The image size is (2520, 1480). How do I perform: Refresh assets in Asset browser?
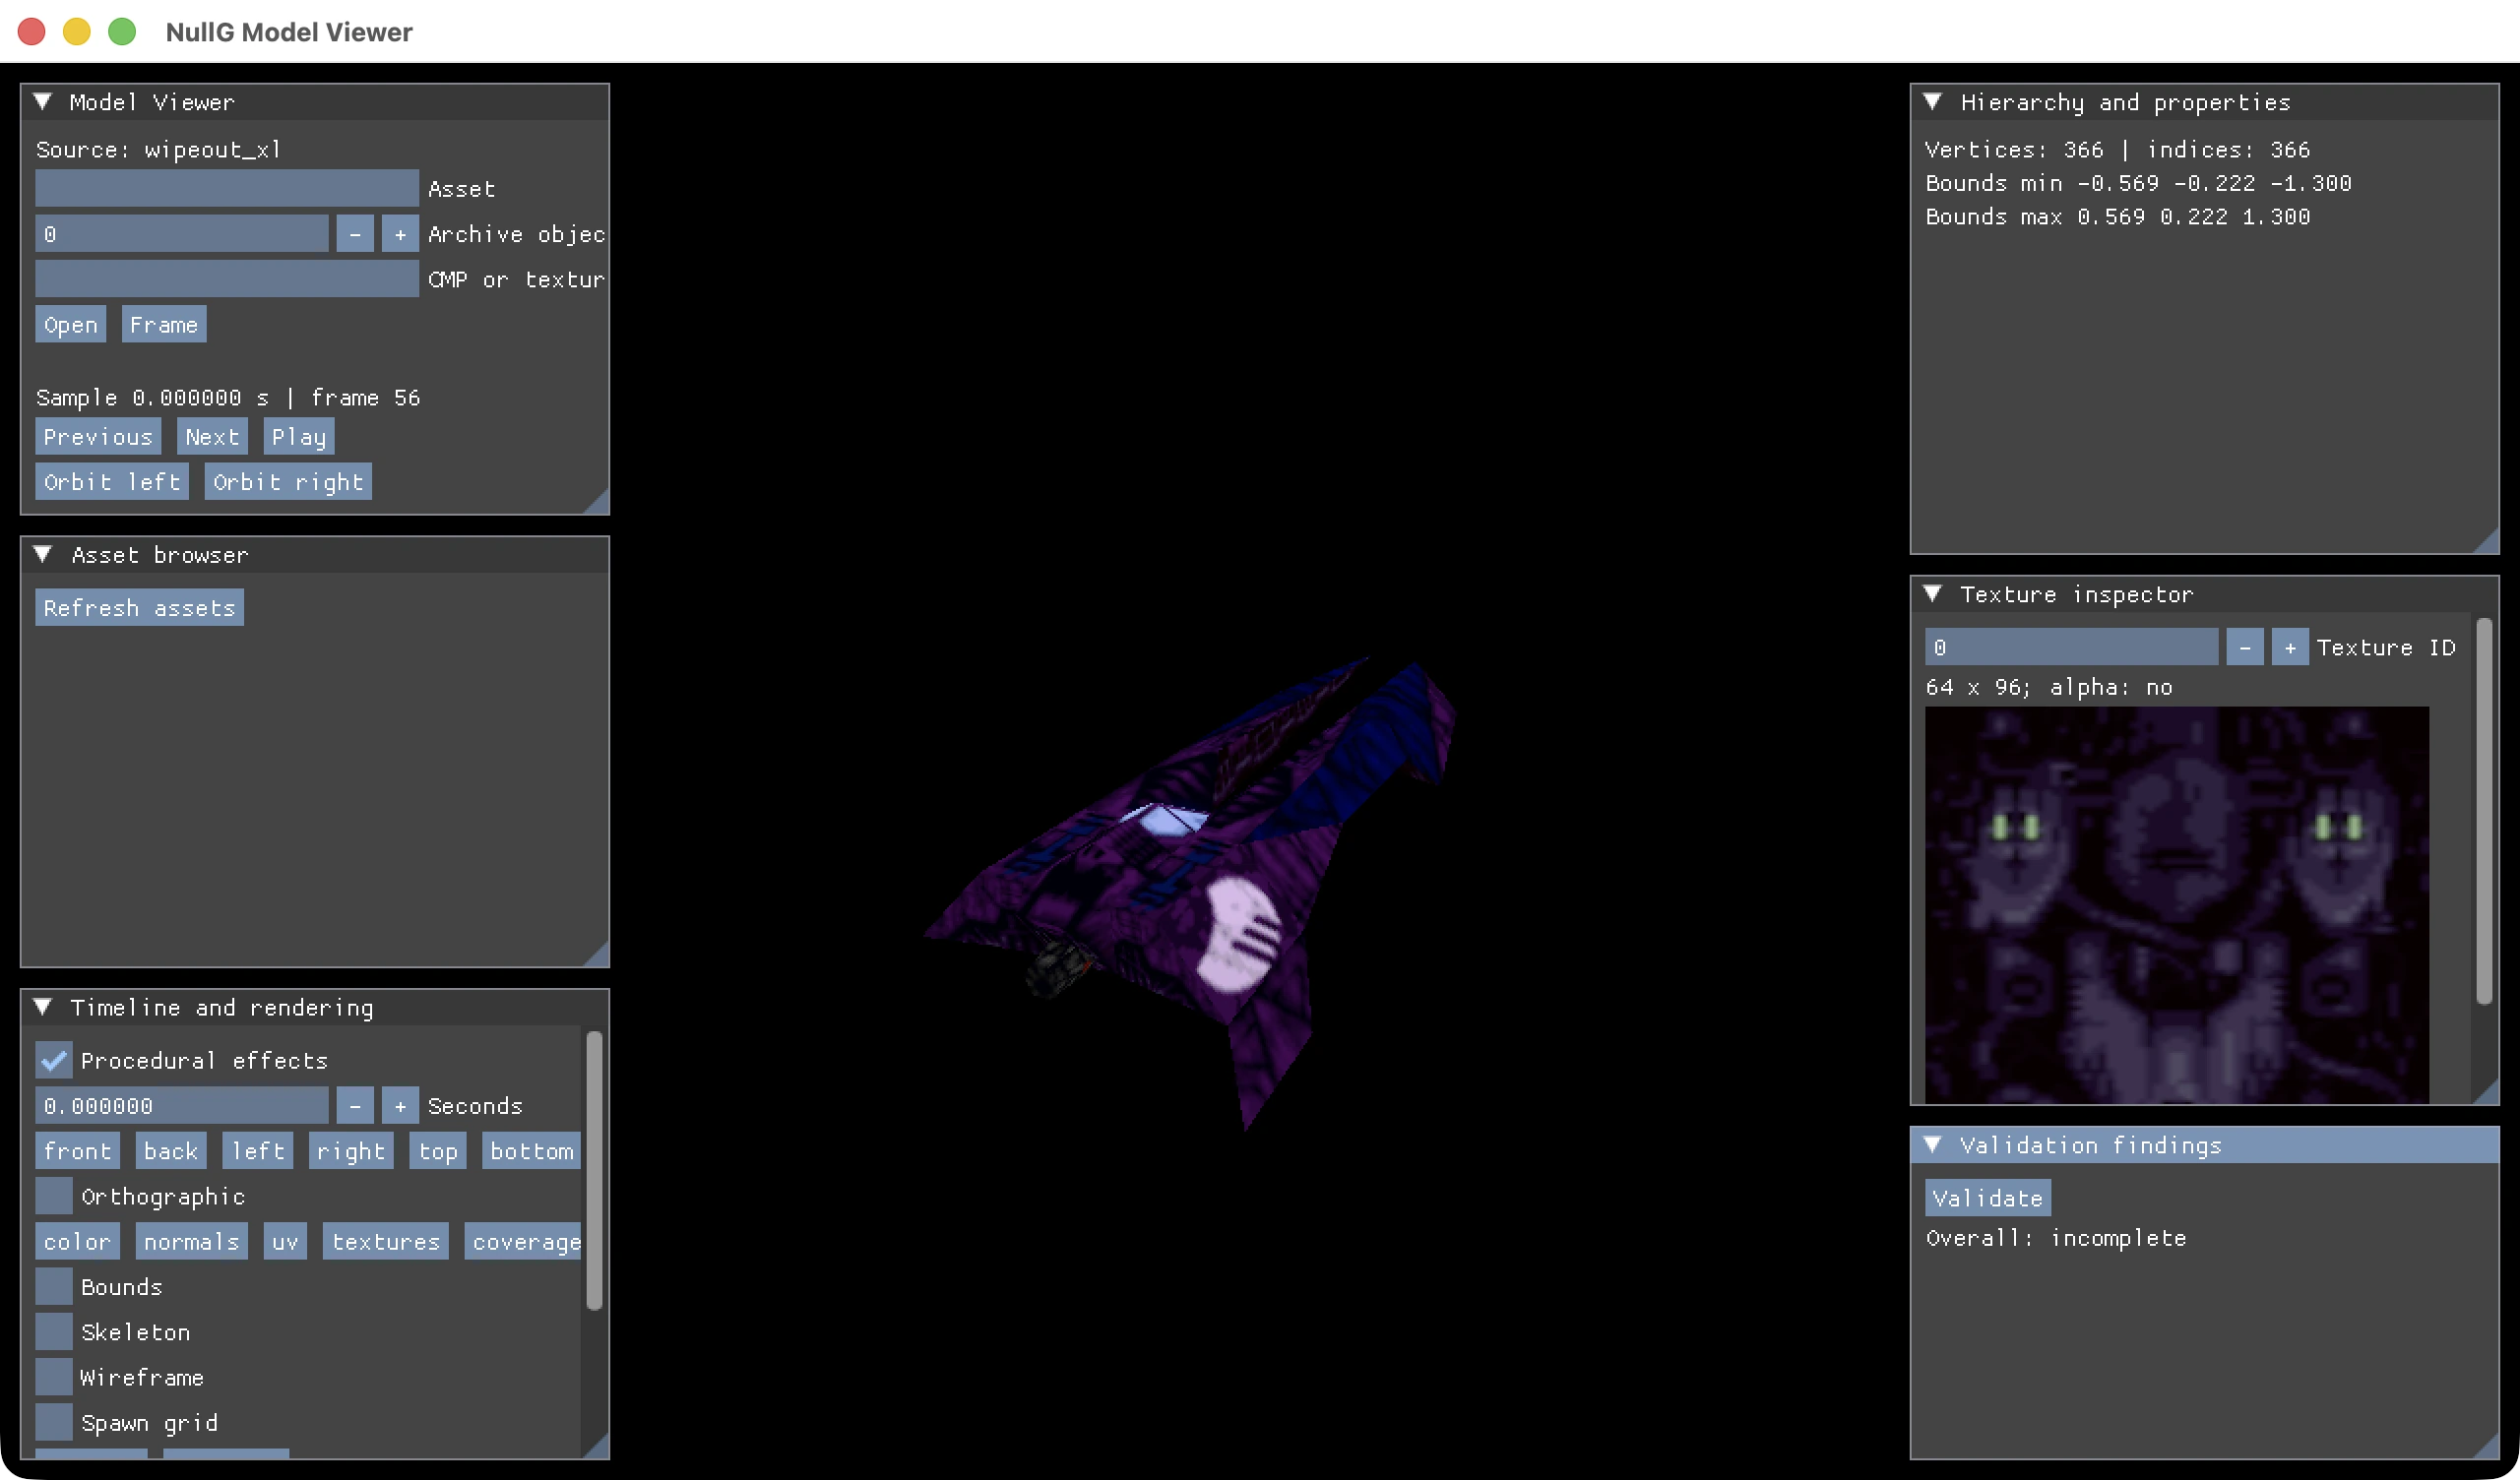pos(140,607)
